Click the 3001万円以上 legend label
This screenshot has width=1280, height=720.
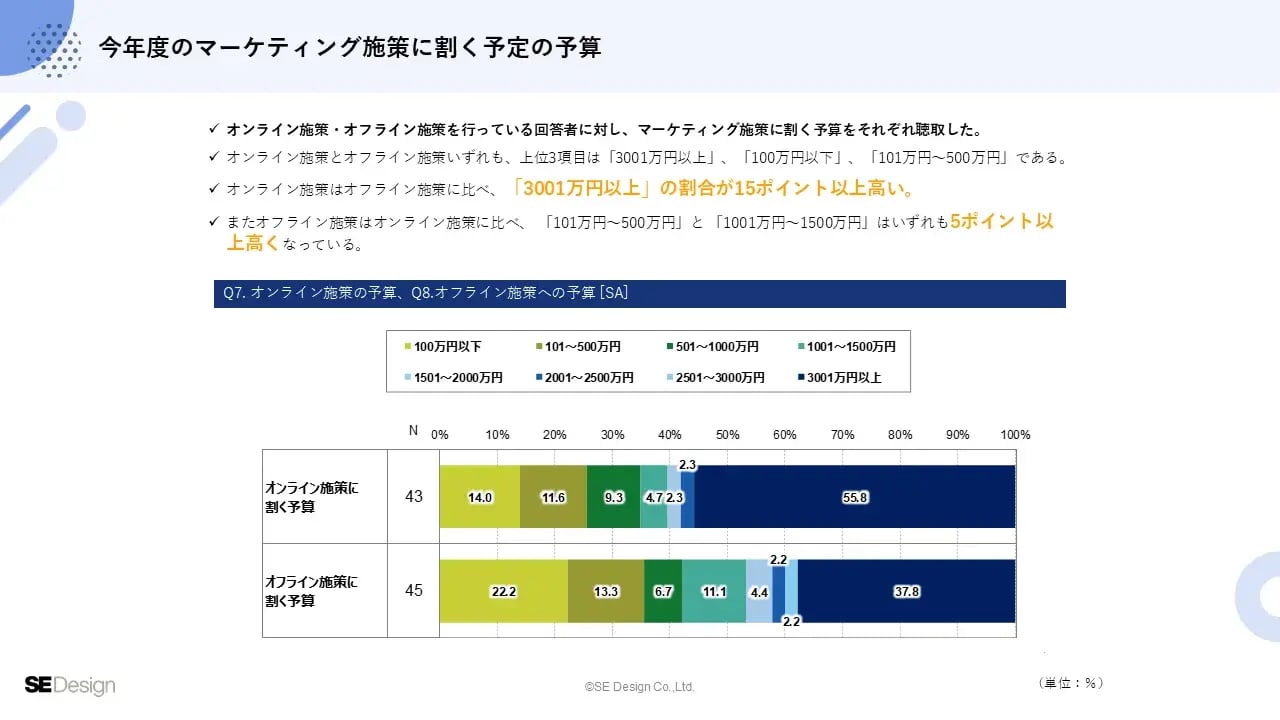coord(845,378)
